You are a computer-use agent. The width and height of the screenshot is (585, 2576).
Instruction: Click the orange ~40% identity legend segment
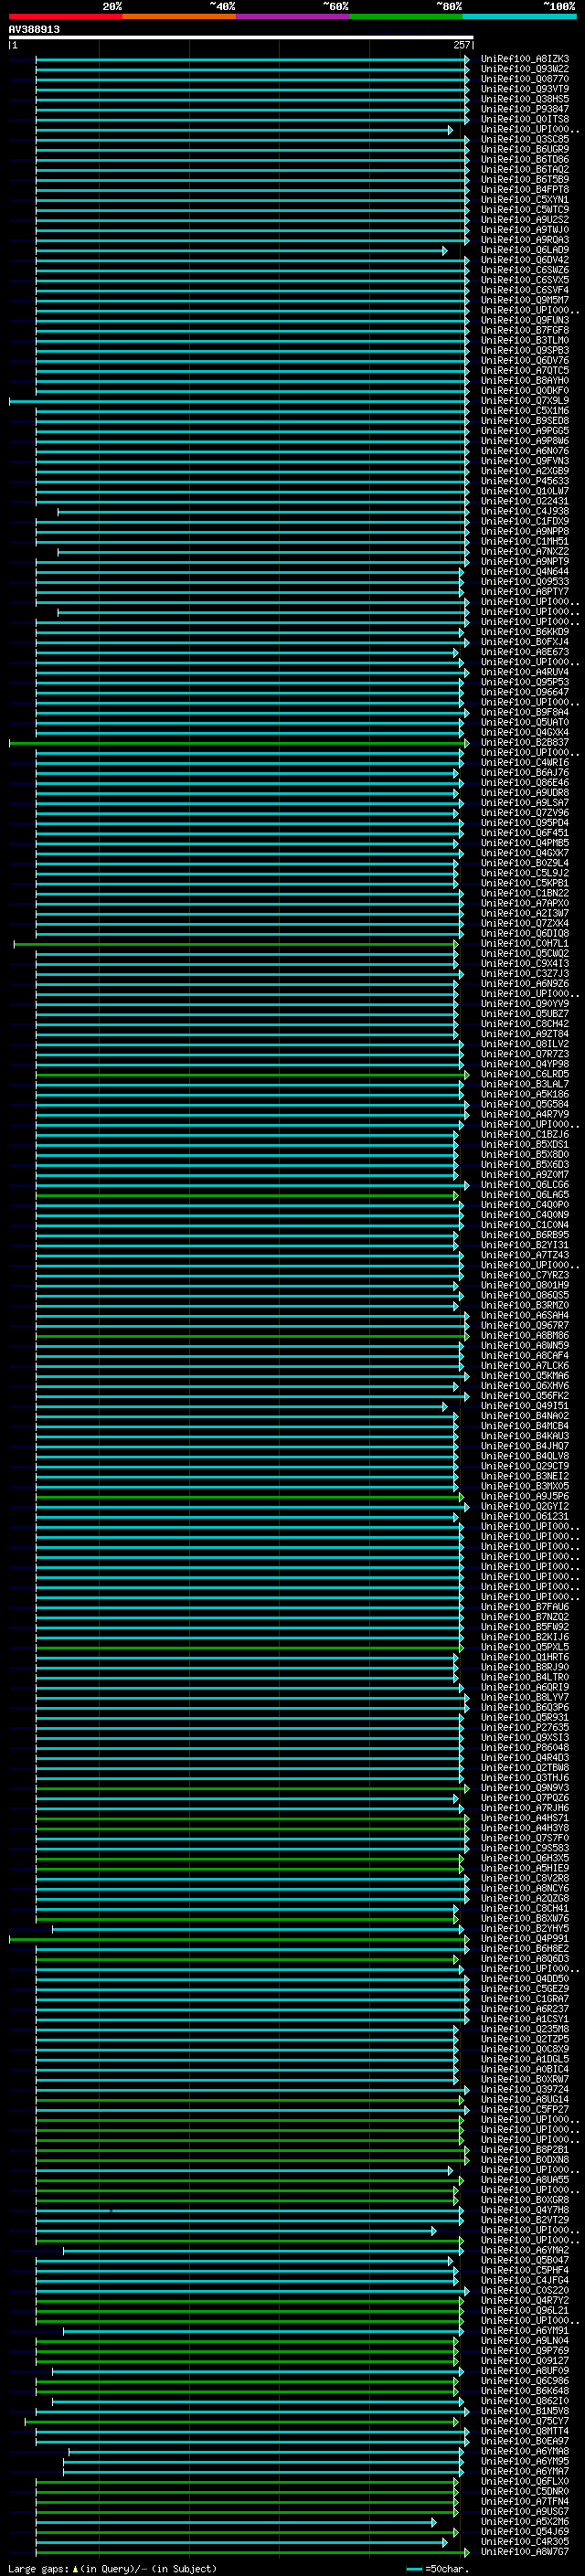point(179,16)
